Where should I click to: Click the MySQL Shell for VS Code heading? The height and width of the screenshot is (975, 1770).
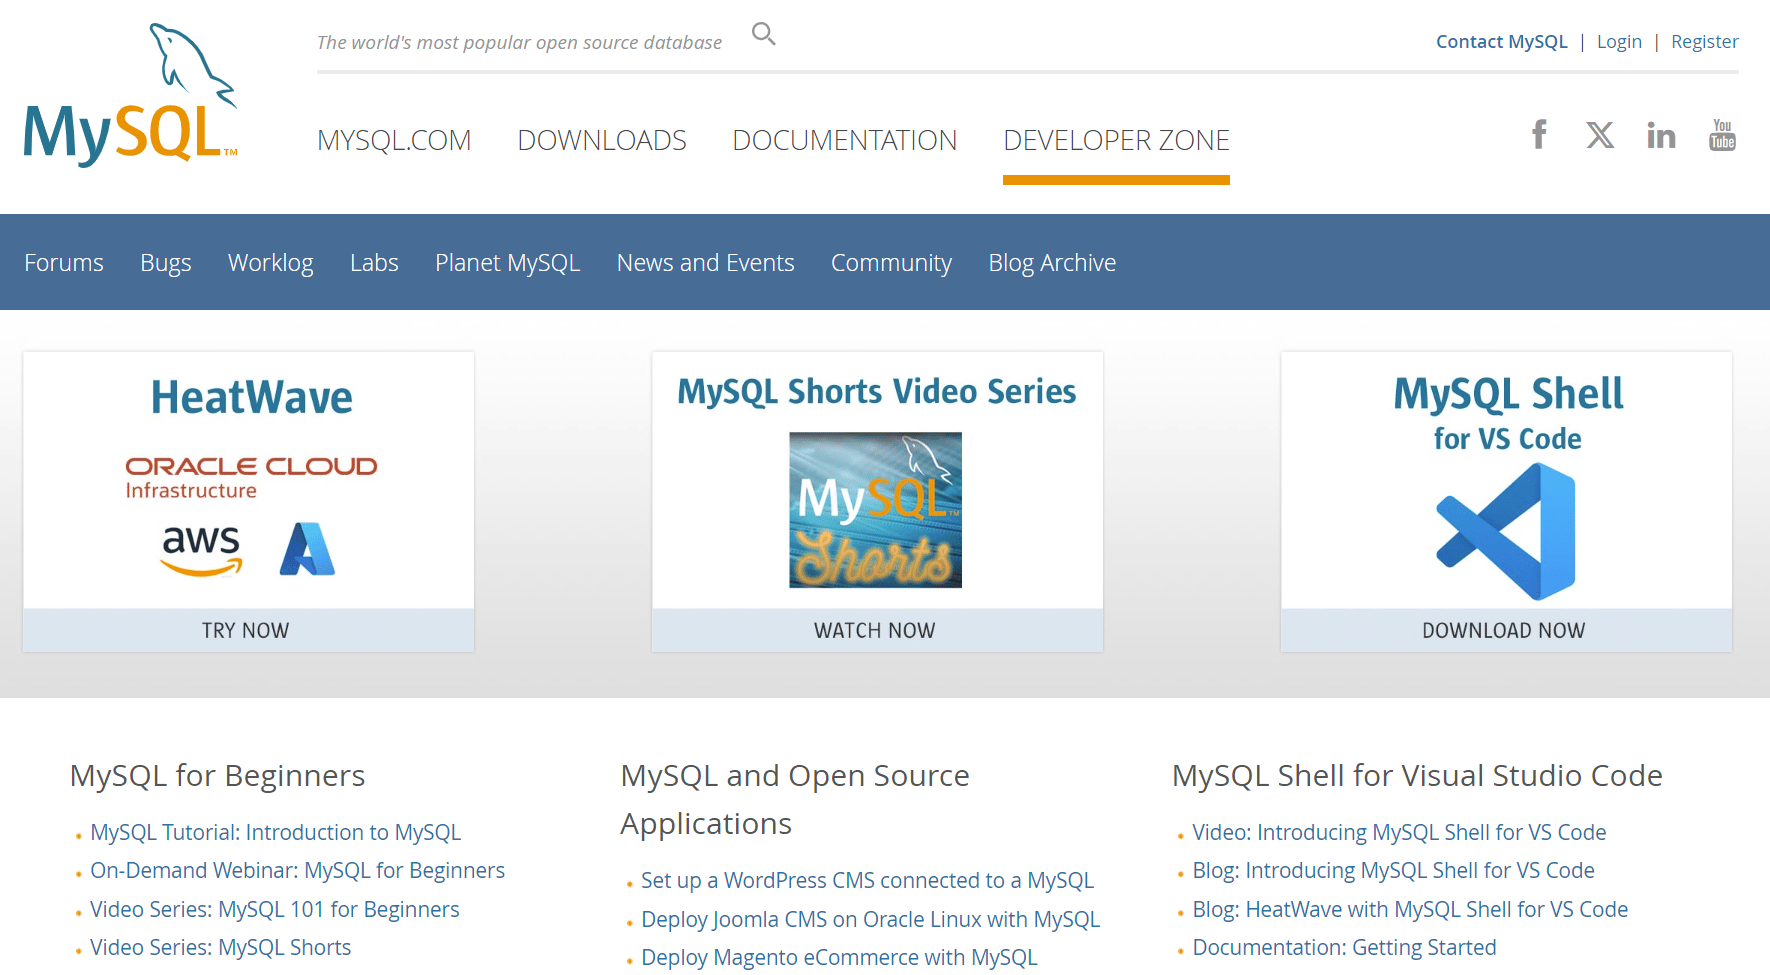point(1508,414)
